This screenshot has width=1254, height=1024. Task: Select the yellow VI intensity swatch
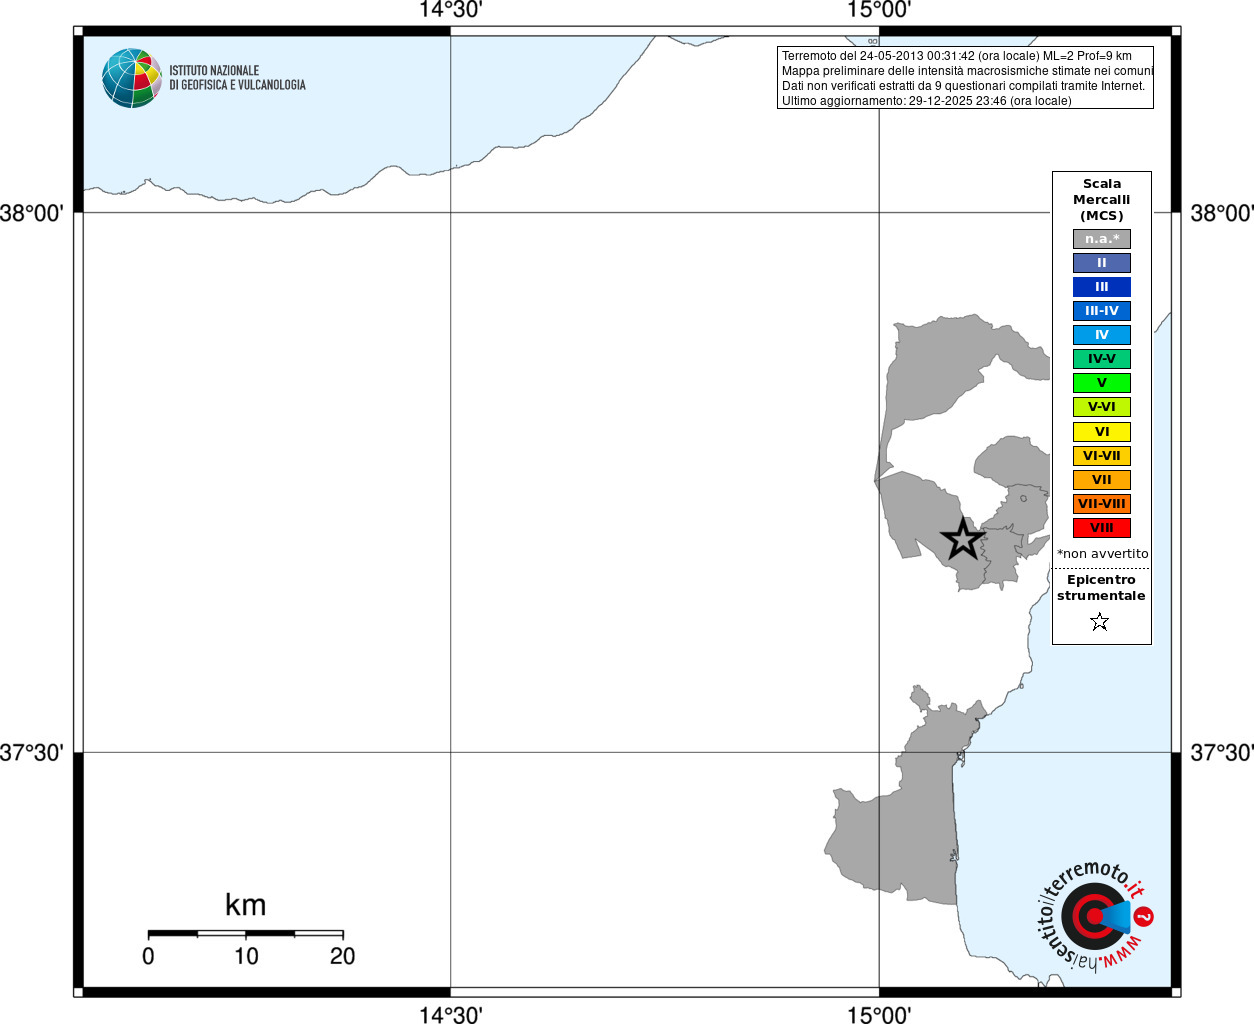click(x=1102, y=432)
